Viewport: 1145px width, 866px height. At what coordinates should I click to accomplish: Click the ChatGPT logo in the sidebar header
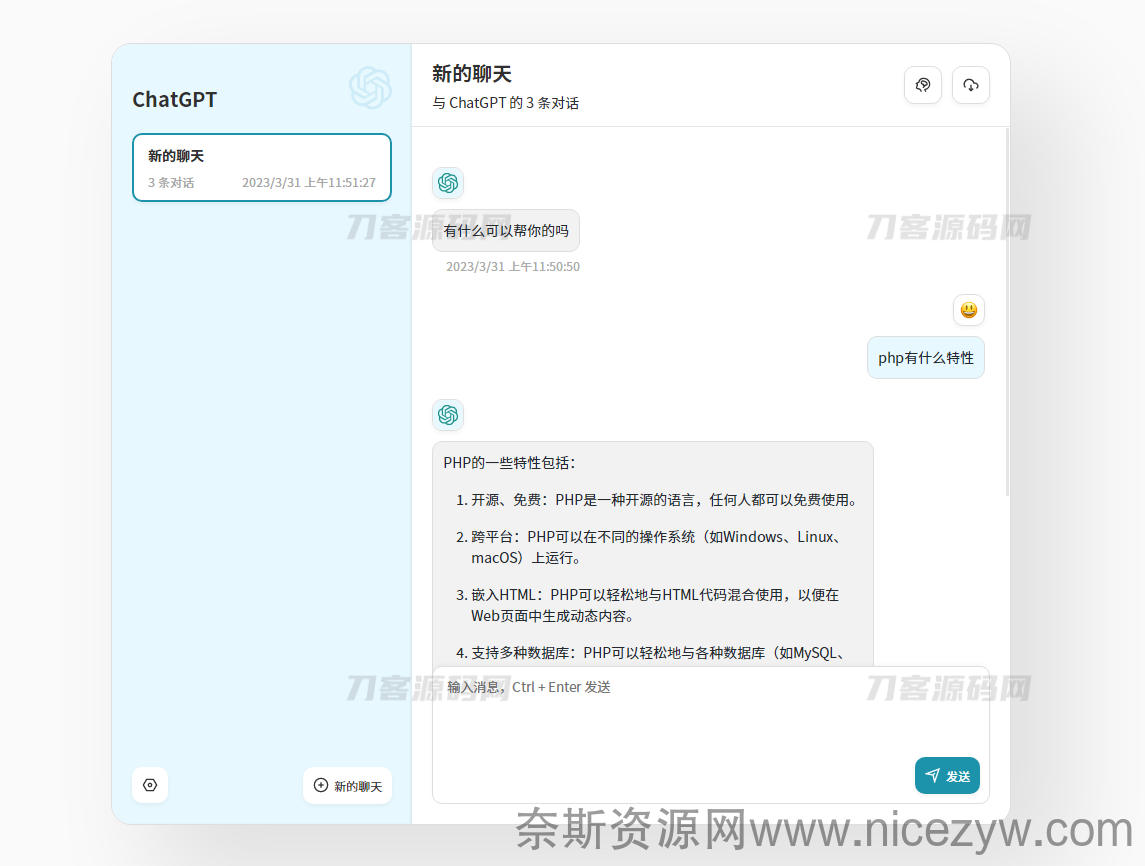[x=370, y=87]
